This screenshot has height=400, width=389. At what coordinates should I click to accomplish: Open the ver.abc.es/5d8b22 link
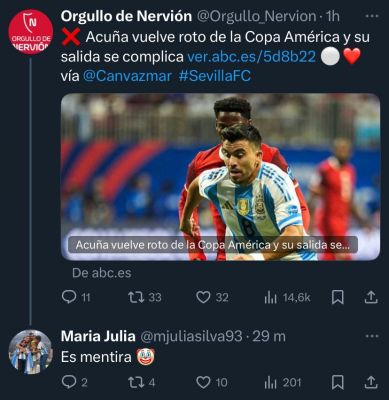(x=251, y=57)
